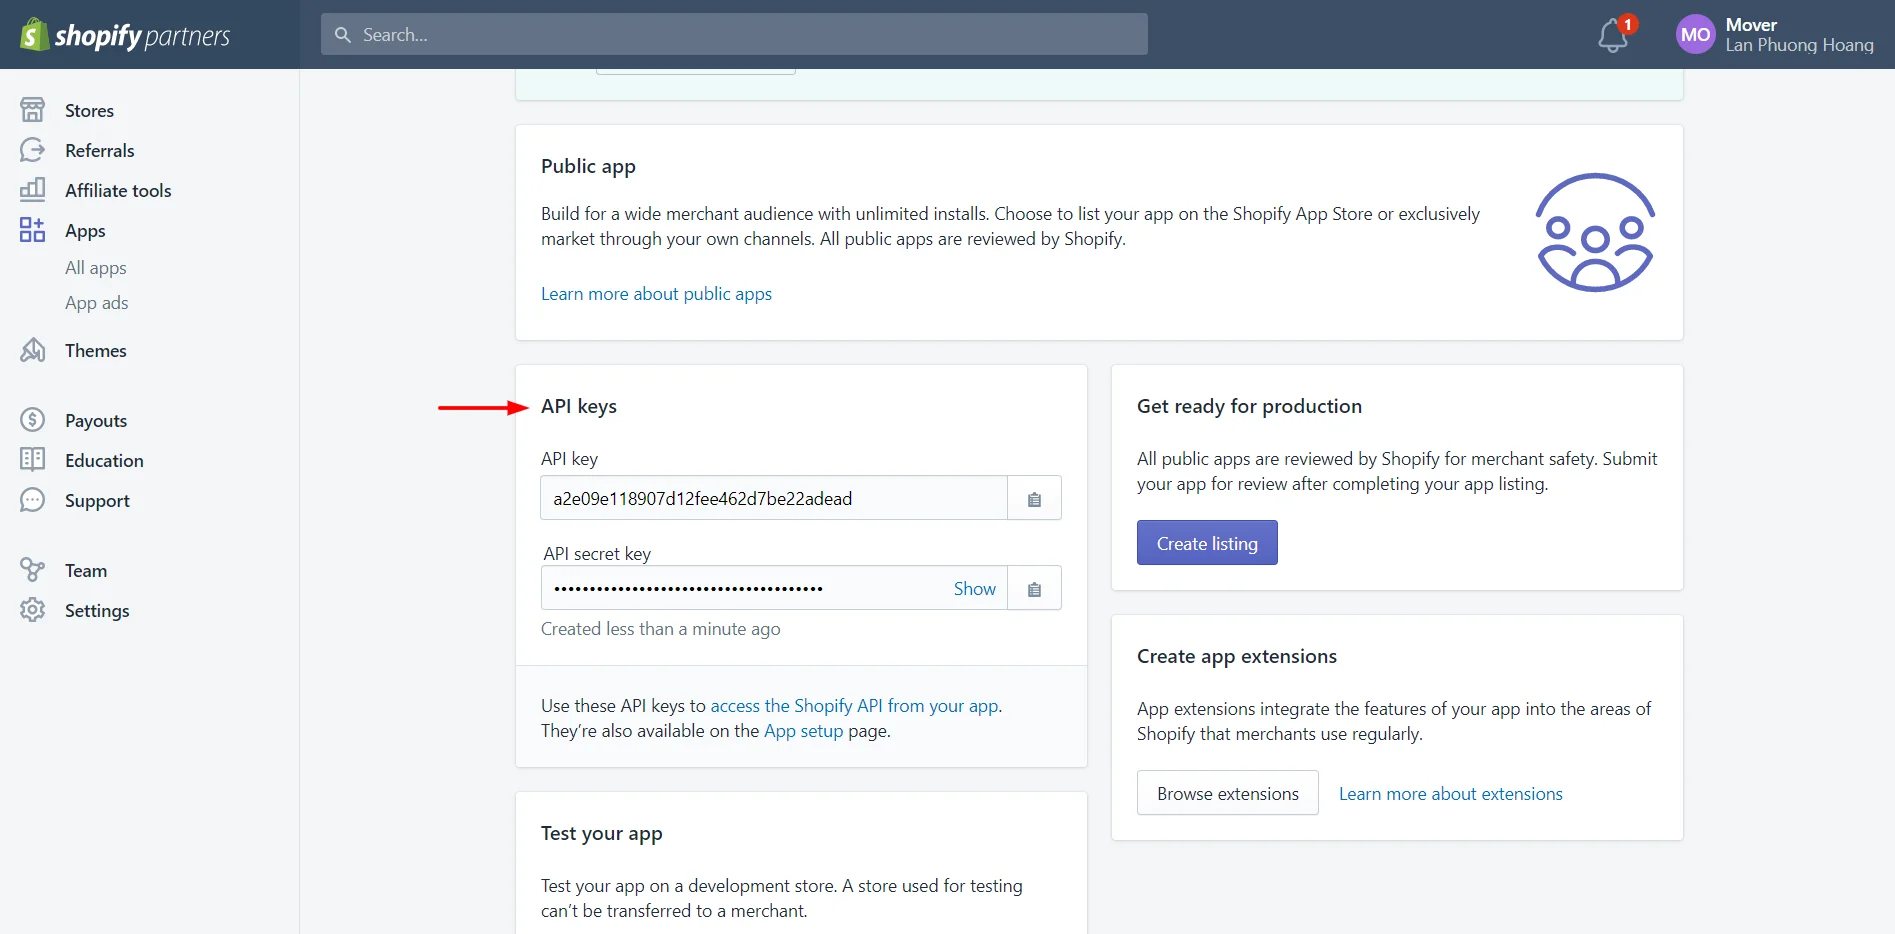The image size is (1895, 934).
Task: Copy the API secret key to clipboard
Action: pyautogui.click(x=1034, y=588)
